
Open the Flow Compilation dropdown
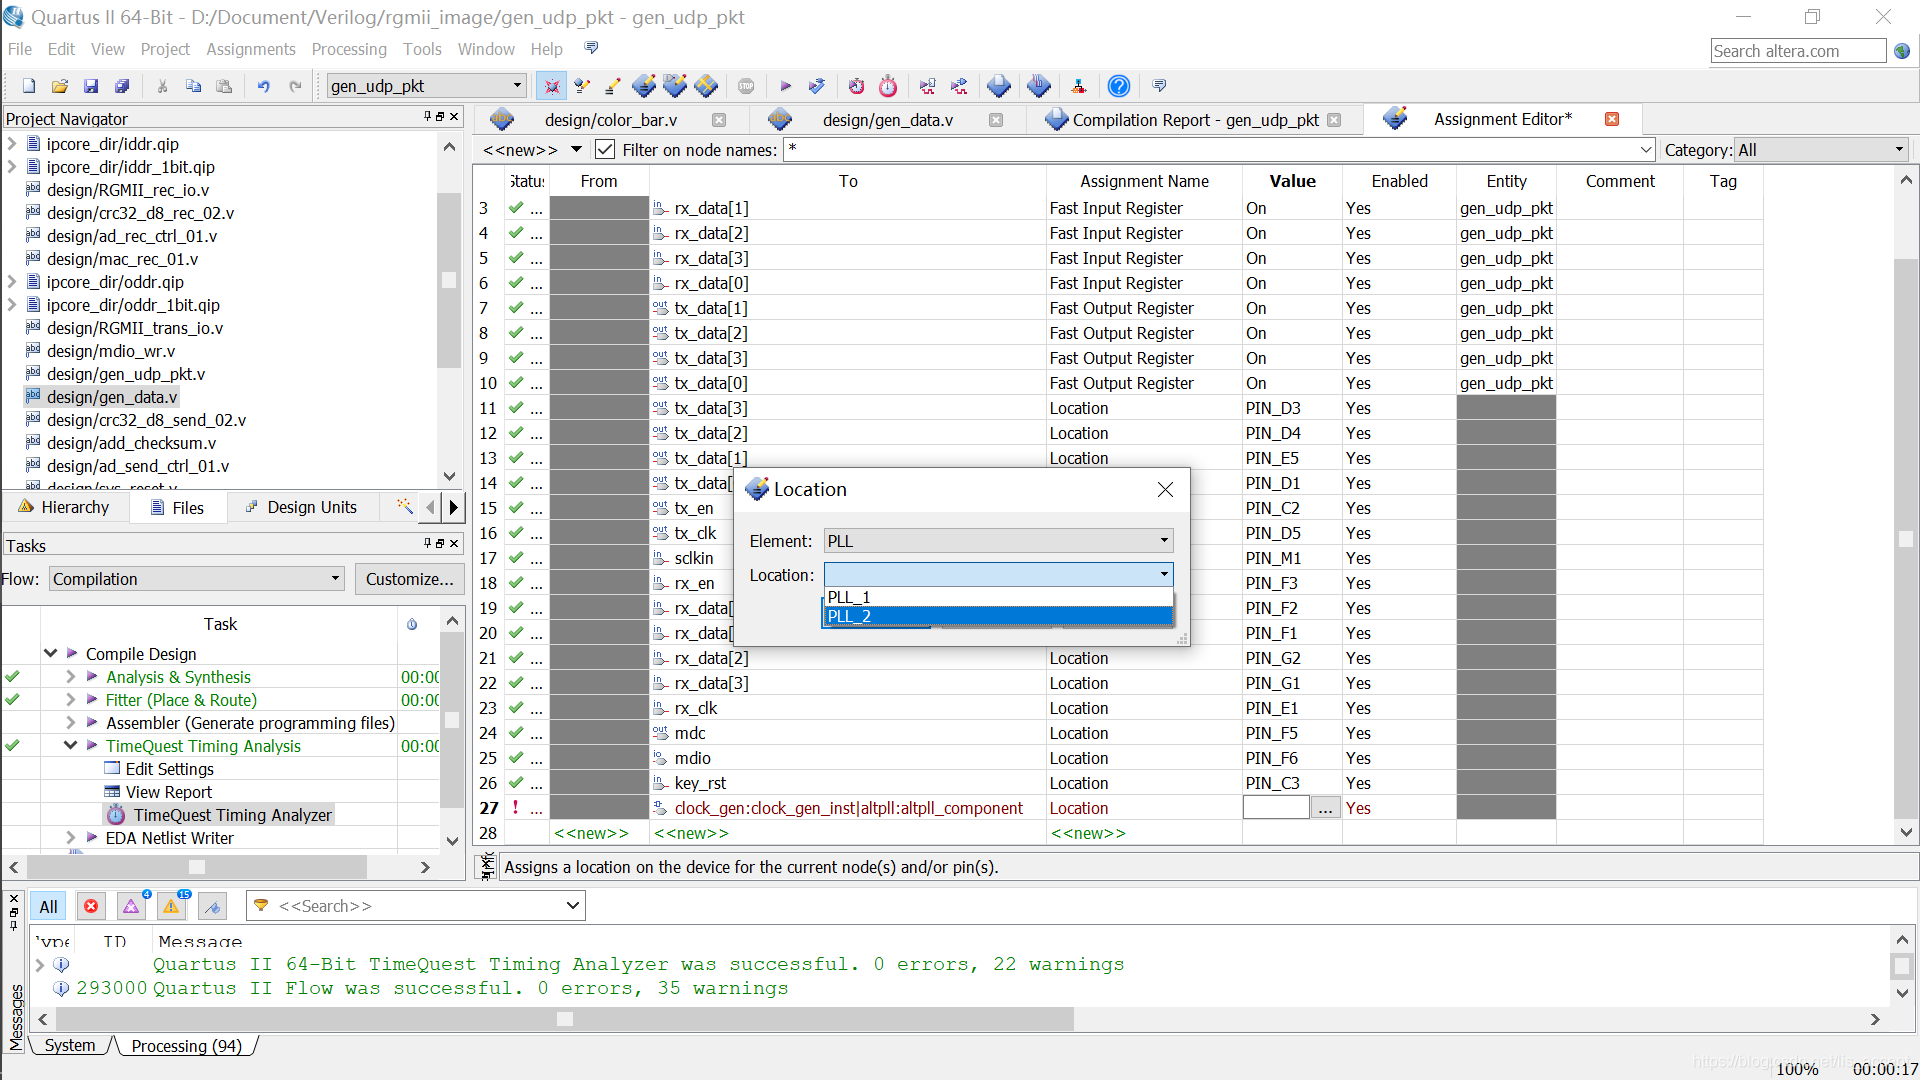point(196,579)
